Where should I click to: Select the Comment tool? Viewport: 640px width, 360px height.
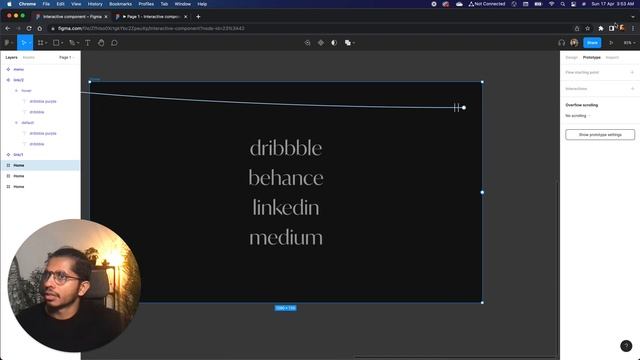[x=114, y=43]
